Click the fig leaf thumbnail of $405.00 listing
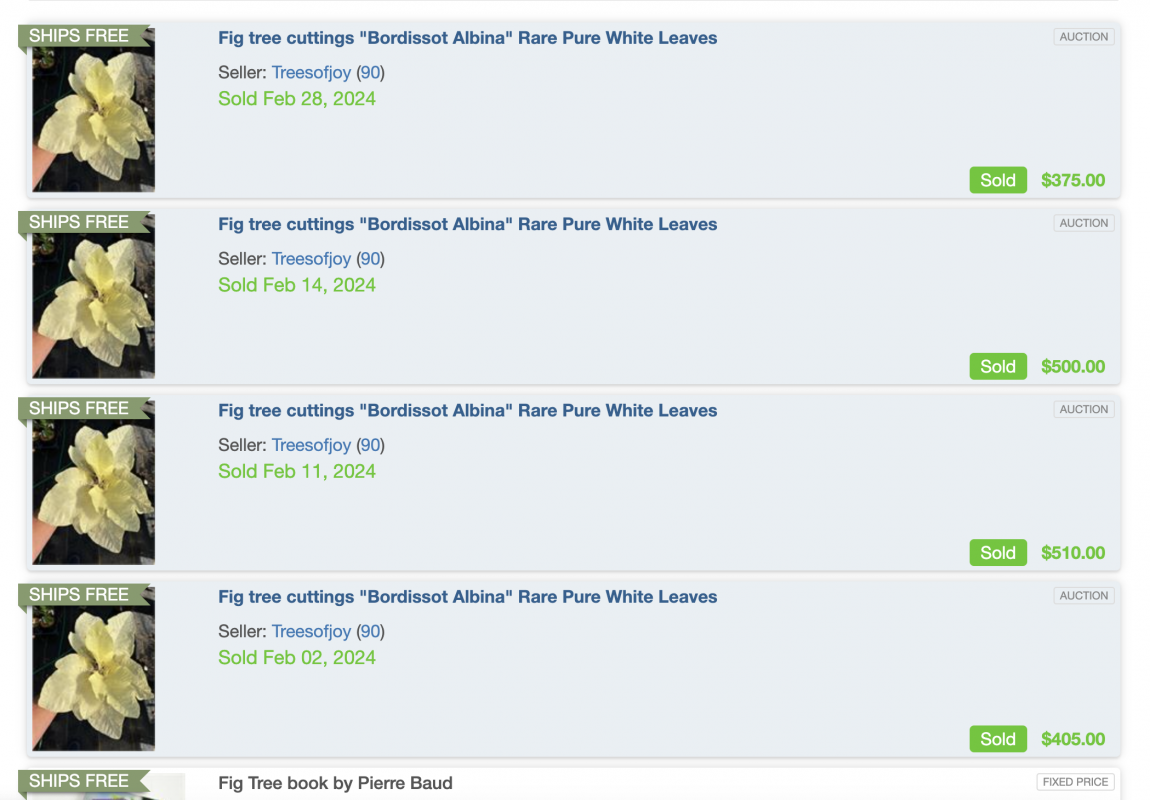Screen dimensions: 1150x800 click(x=93, y=667)
